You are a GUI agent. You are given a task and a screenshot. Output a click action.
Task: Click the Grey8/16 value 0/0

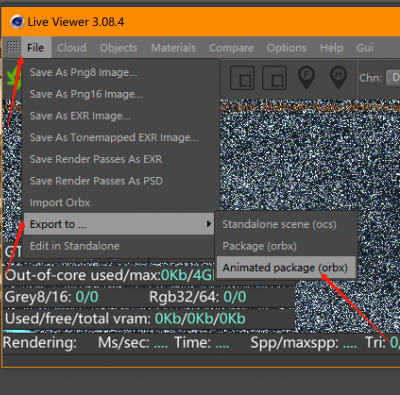[87, 297]
